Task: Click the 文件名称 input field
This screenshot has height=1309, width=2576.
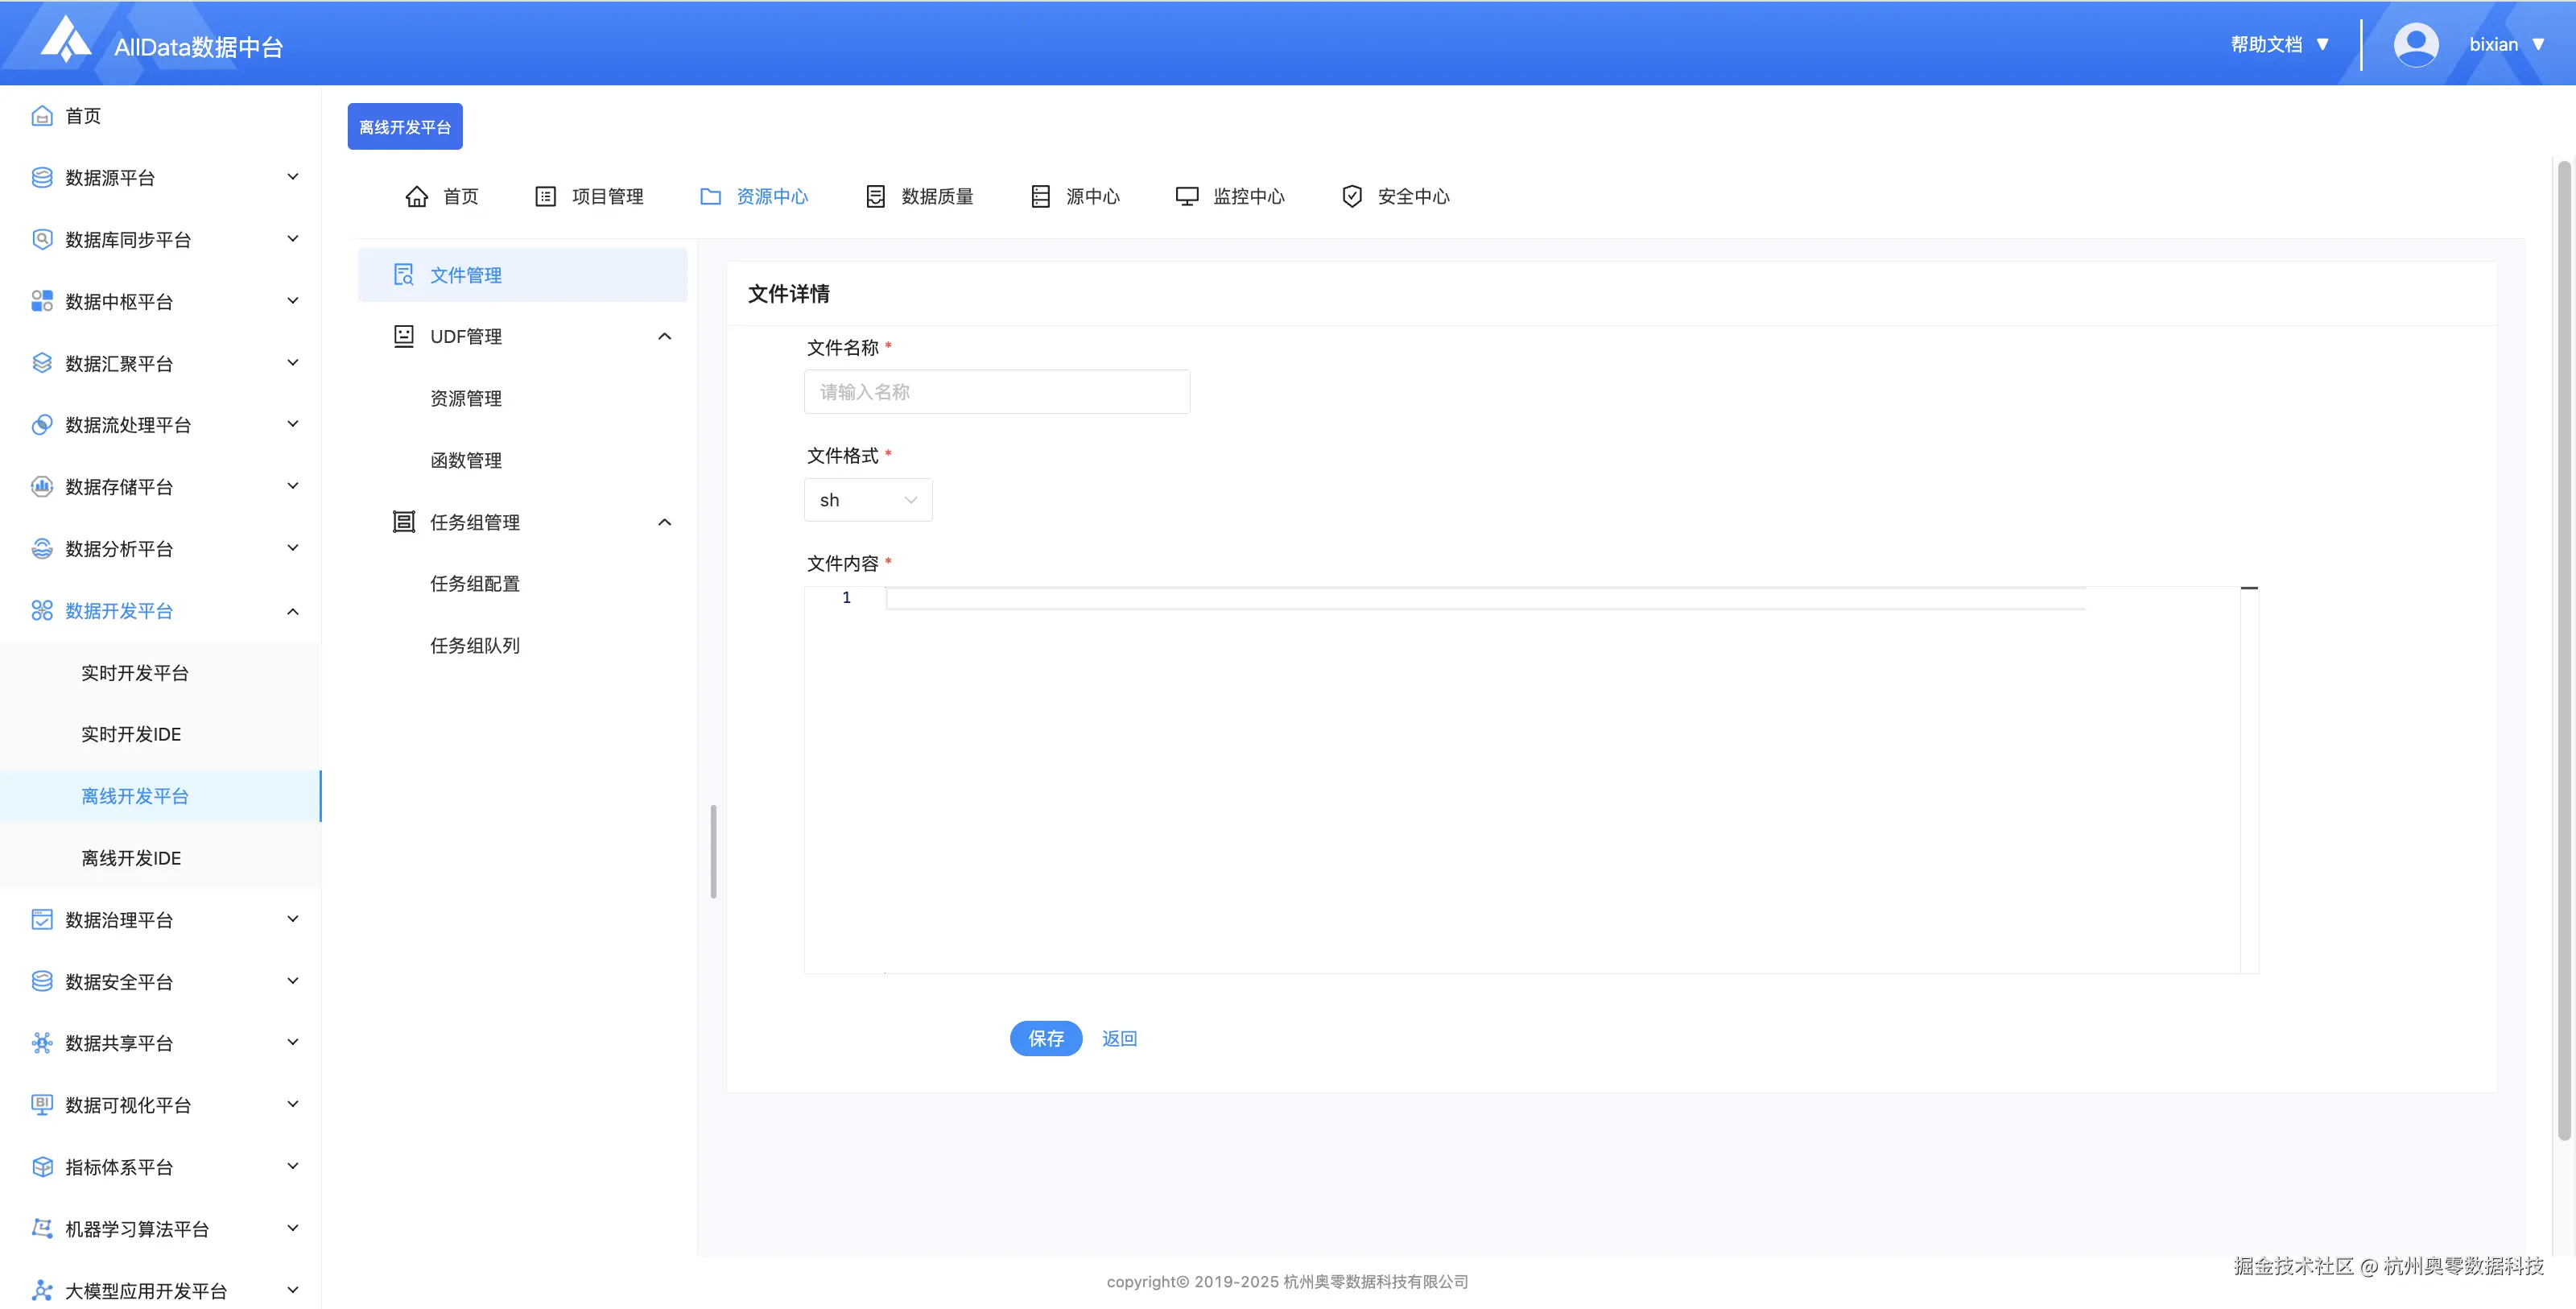Action: click(x=996, y=392)
